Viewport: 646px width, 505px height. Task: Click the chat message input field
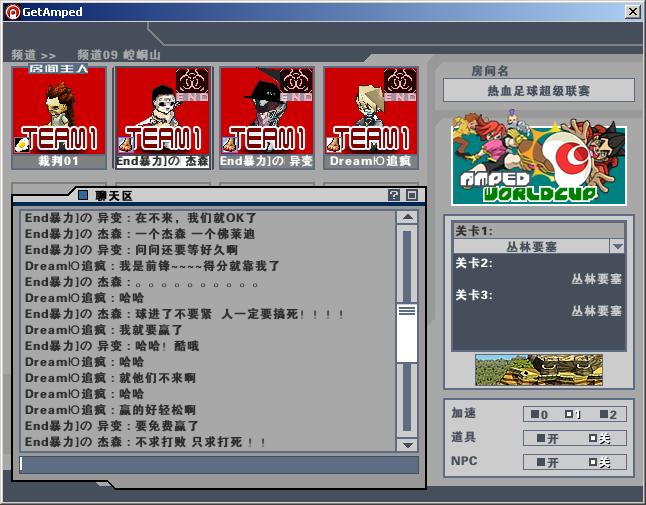pos(218,464)
